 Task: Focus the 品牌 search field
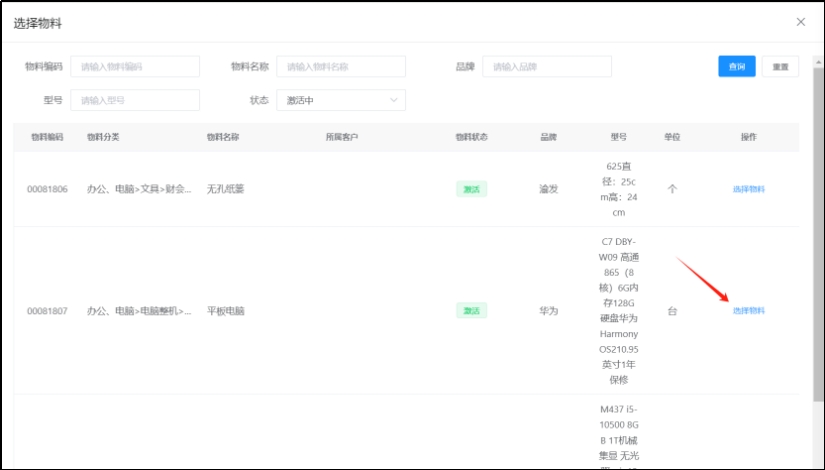[x=546, y=67]
